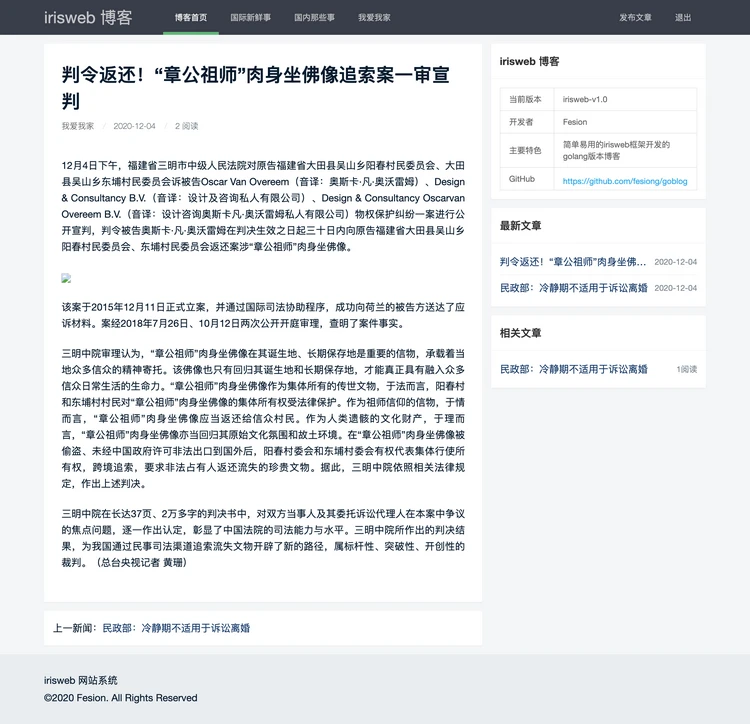Image resolution: width=750 pixels, height=724 pixels.
Task: Click the 2020-12-04 date under the article title
Action: point(134,126)
